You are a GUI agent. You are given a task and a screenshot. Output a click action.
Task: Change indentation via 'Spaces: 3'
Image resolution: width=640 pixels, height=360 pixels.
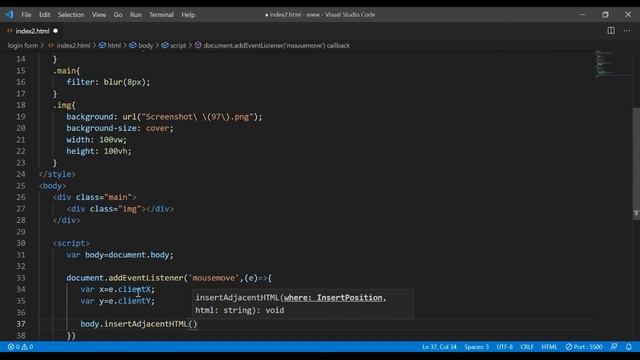(x=476, y=347)
